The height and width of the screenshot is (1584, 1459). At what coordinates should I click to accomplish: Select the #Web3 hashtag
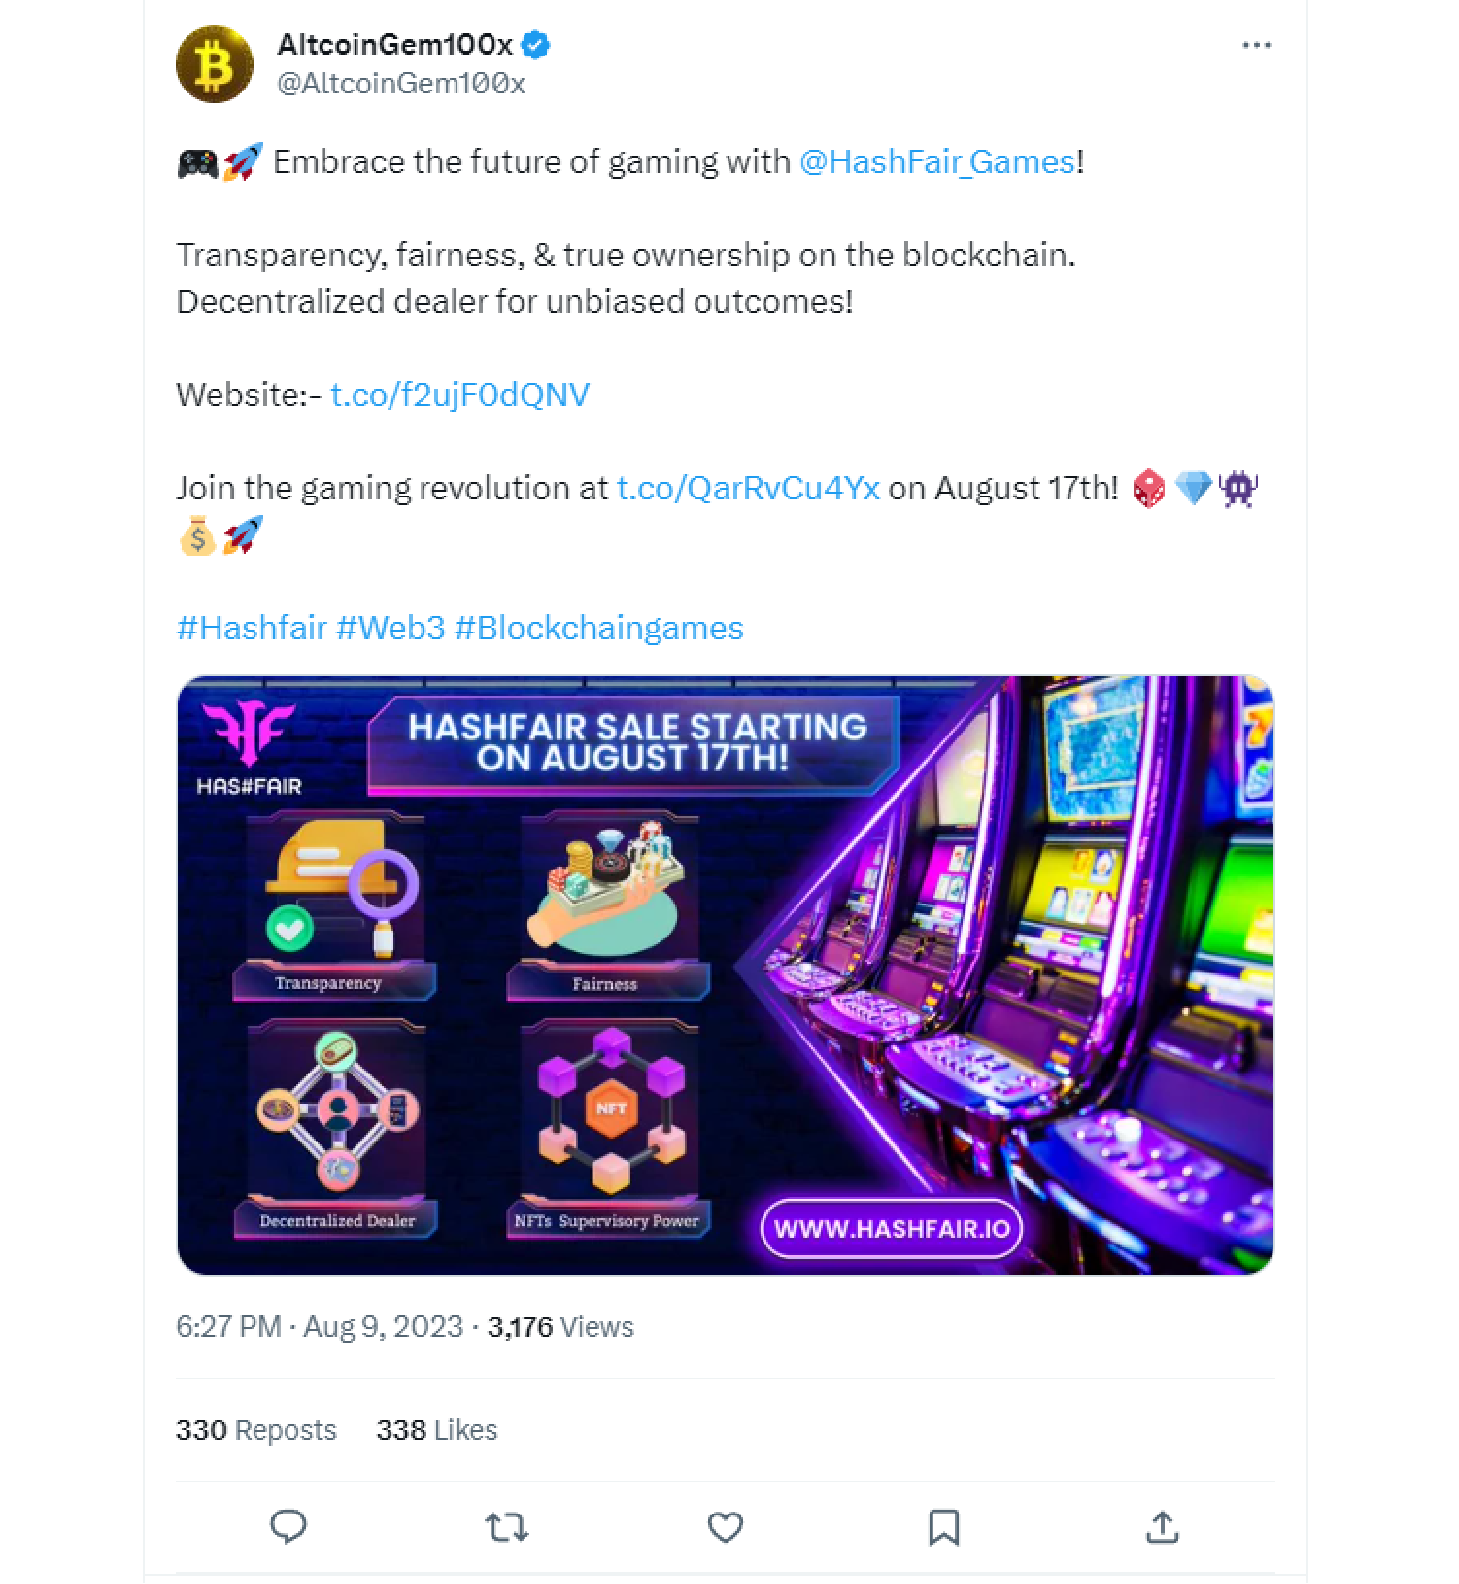click(x=390, y=627)
